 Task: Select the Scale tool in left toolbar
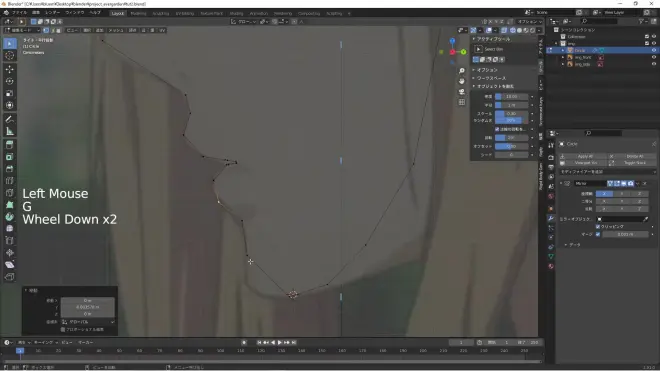(10, 93)
